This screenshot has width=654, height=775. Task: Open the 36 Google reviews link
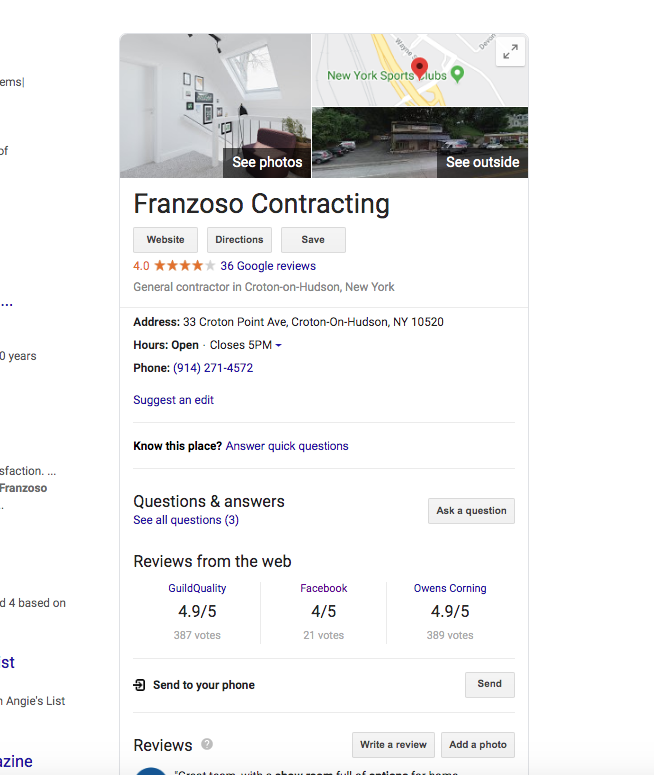tap(268, 266)
